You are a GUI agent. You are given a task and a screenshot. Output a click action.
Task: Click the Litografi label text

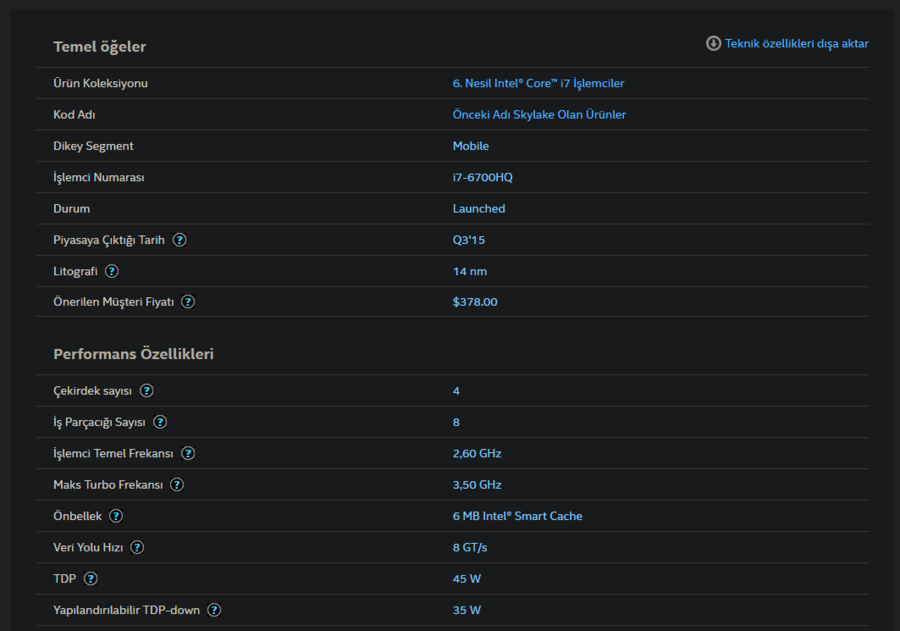pos(75,271)
